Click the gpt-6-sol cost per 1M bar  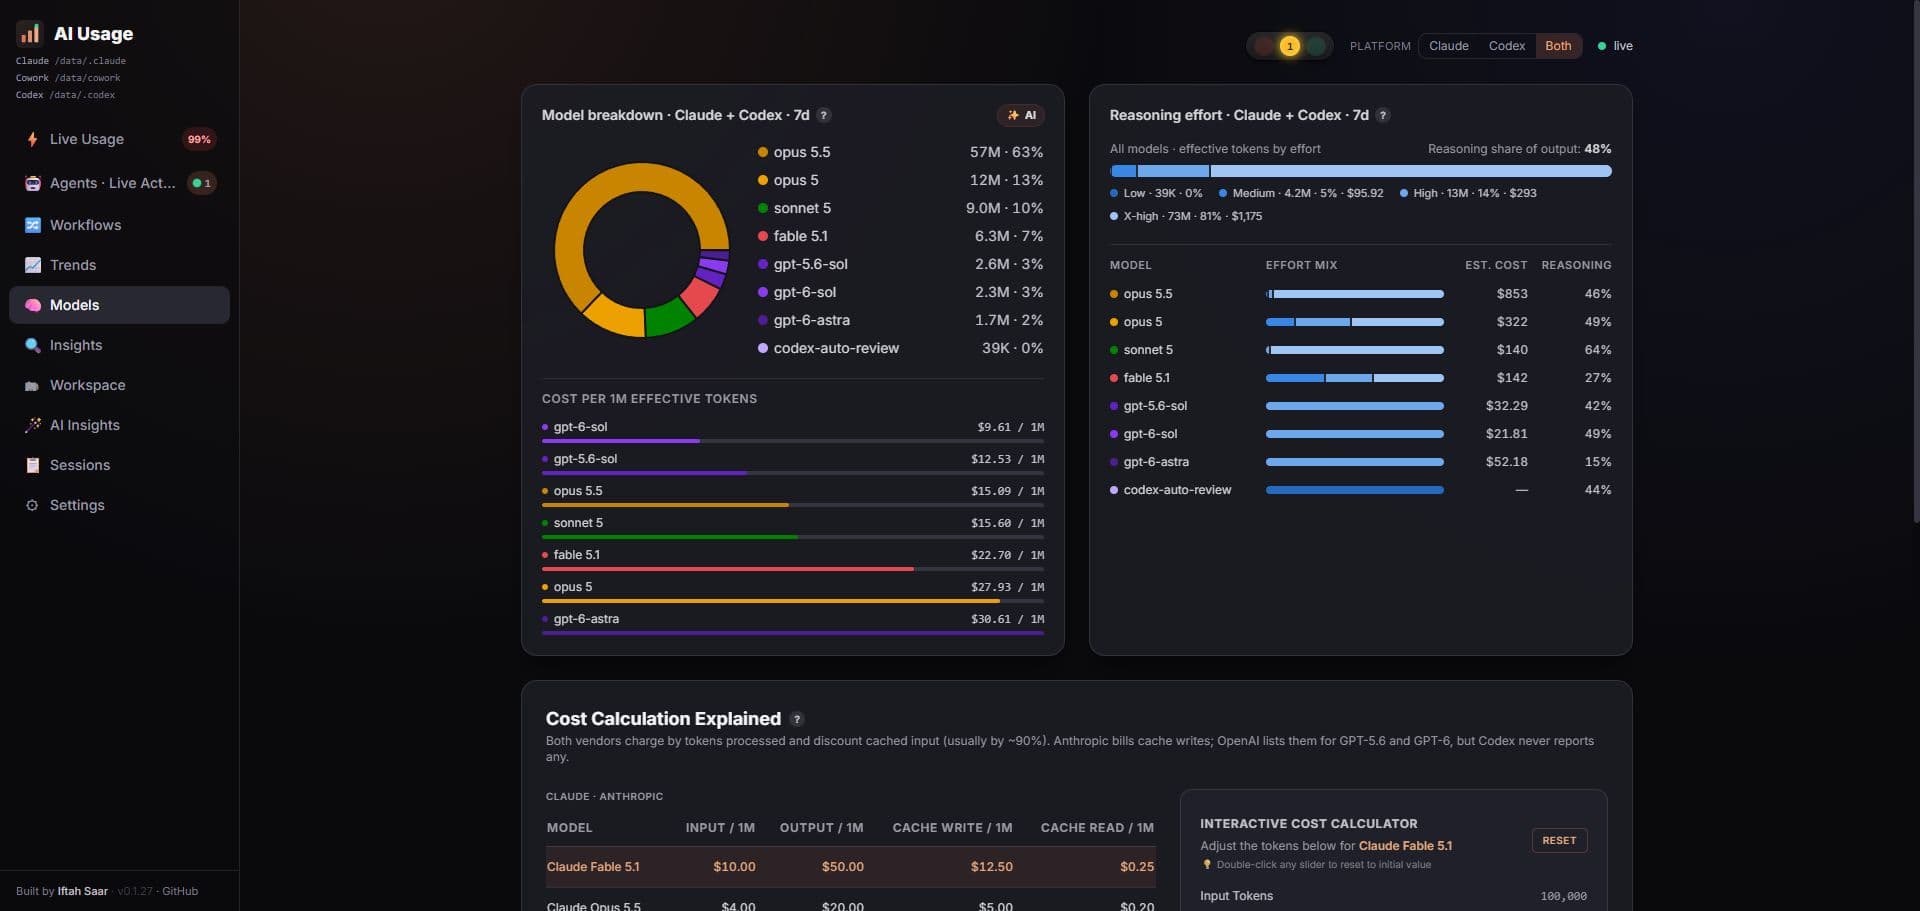pos(793,440)
